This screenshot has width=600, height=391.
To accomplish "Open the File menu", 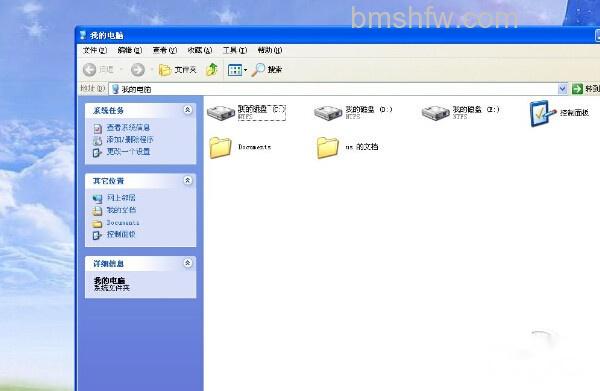I will tap(95, 50).
